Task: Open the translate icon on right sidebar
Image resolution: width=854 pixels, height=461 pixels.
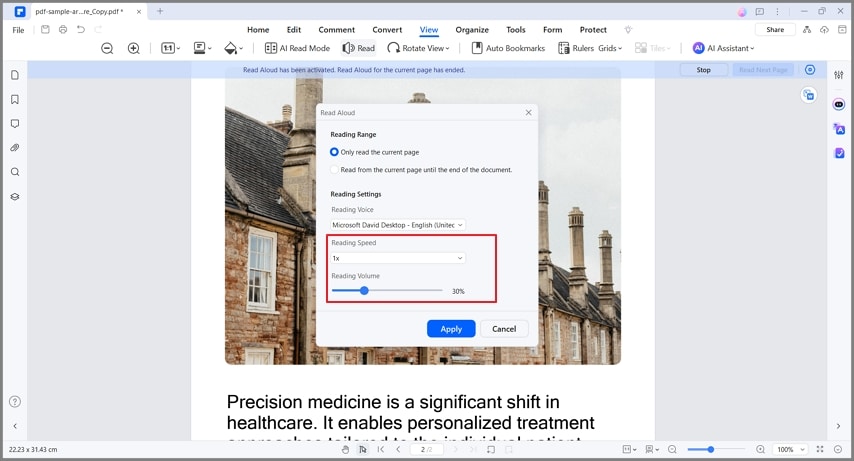Action: click(839, 129)
